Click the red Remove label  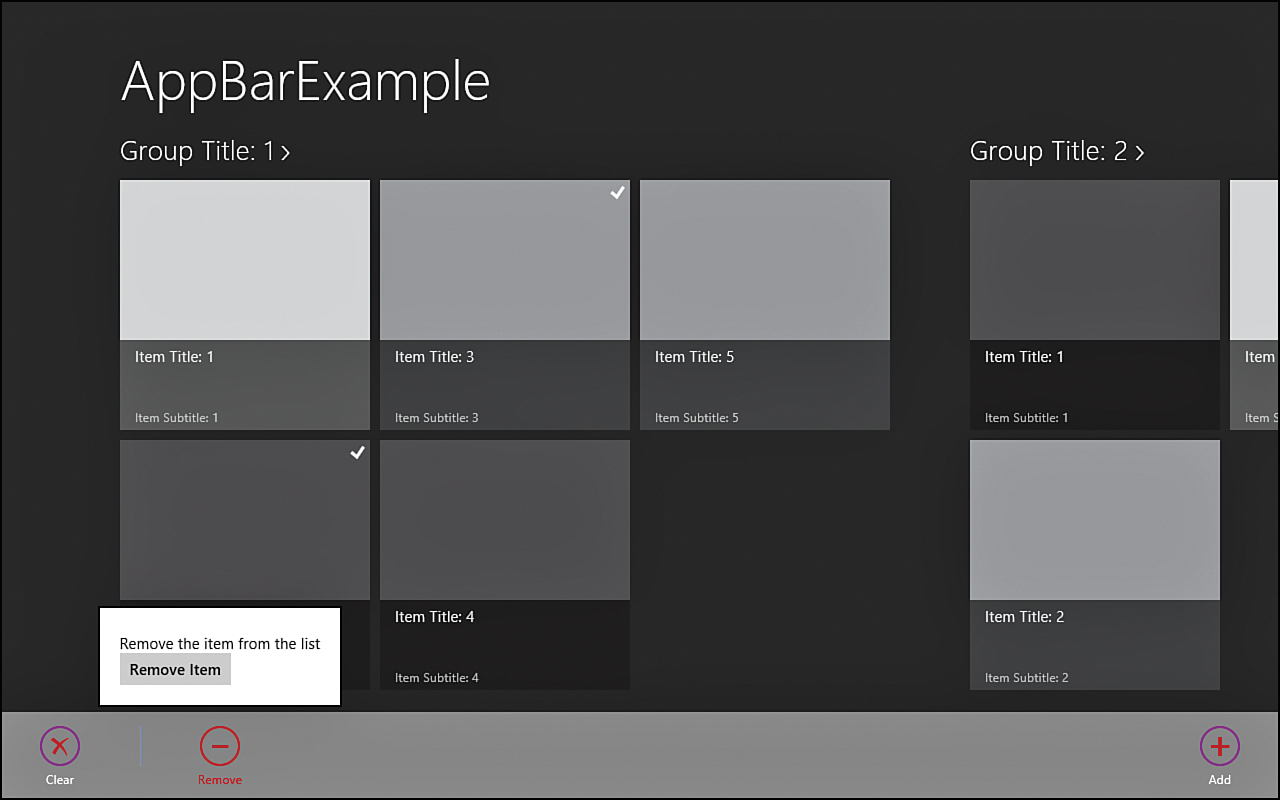click(220, 780)
